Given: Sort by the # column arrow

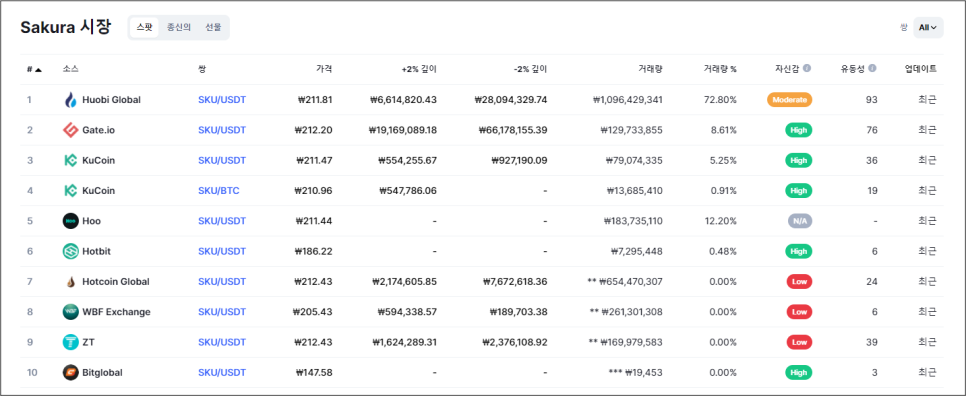Looking at the screenshot, I should click(38, 70).
